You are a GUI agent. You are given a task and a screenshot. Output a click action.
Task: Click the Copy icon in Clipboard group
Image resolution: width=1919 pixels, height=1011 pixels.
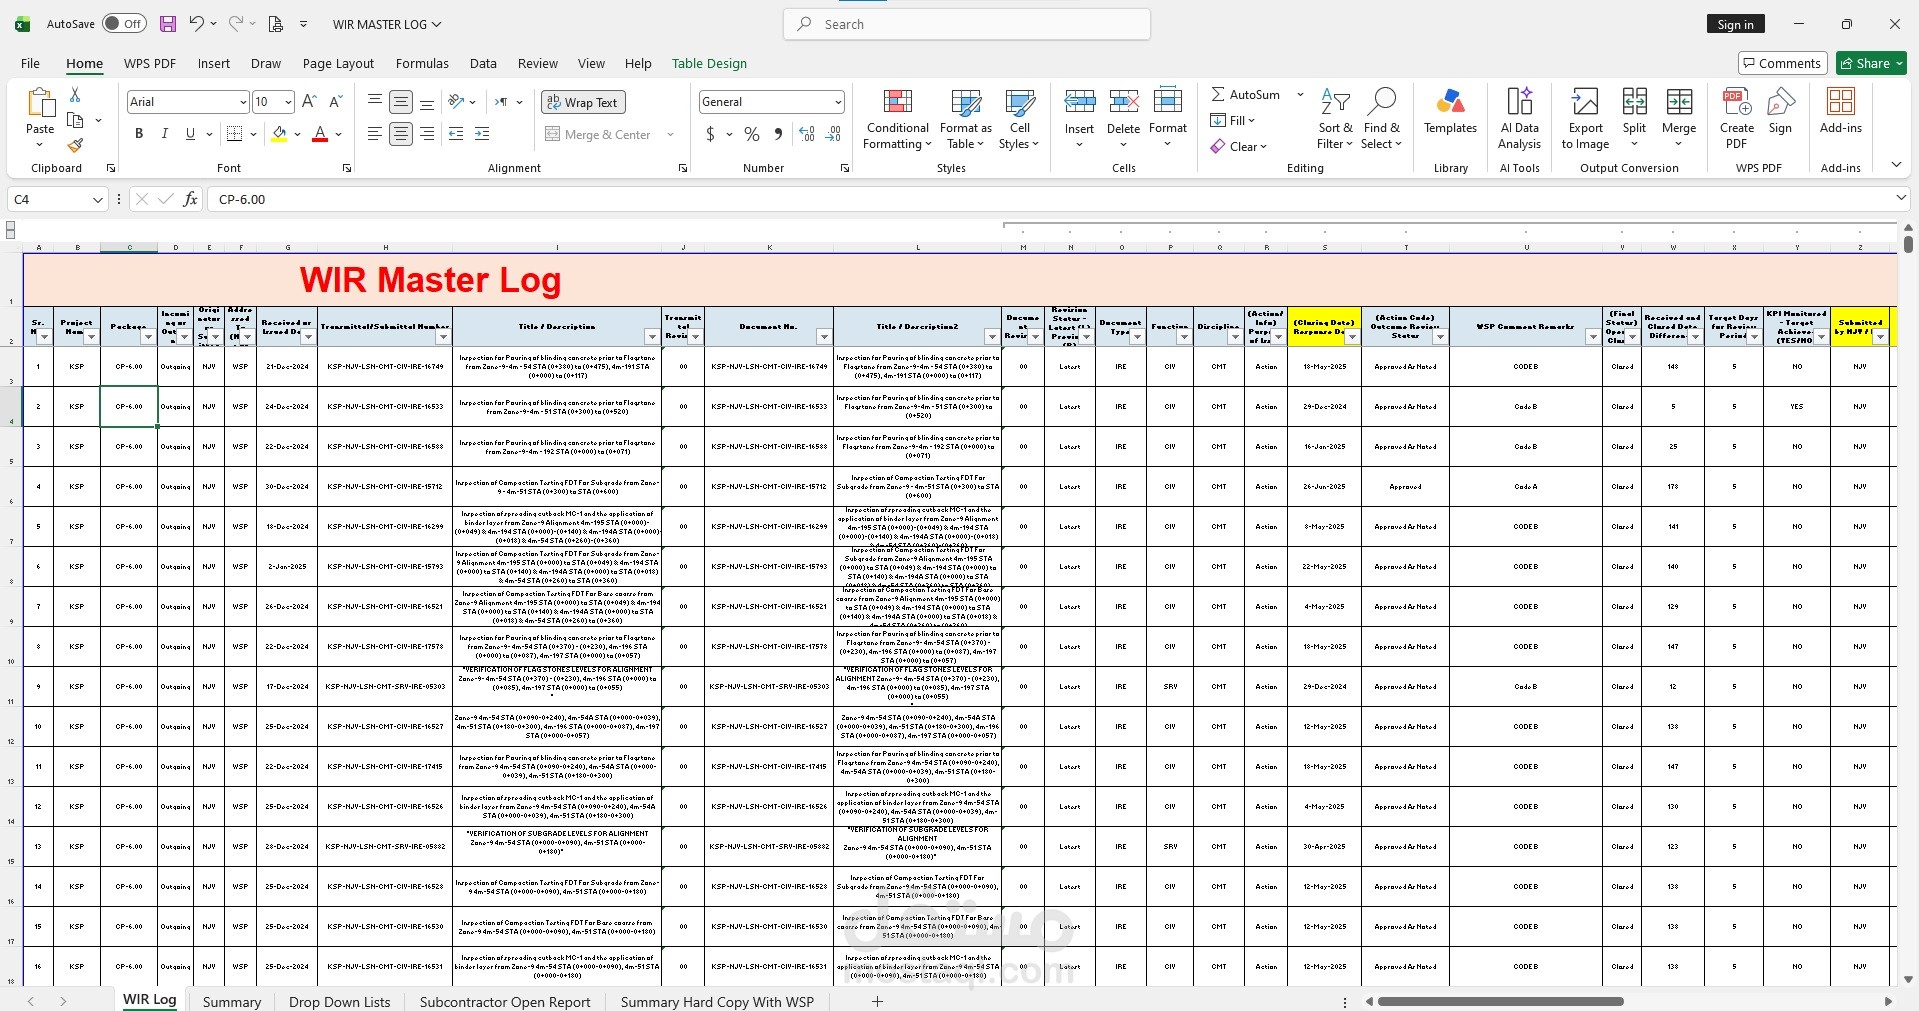coord(75,120)
